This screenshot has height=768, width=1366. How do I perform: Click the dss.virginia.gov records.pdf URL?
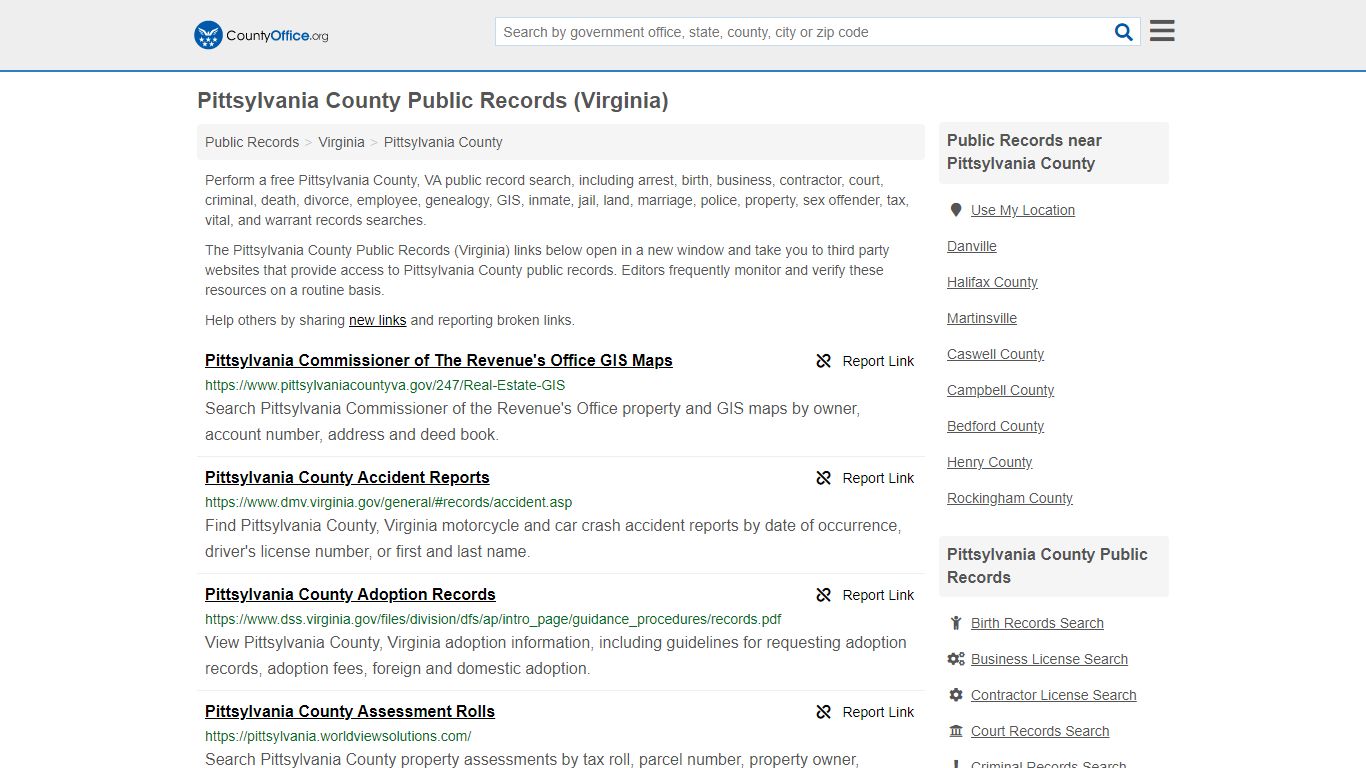tap(493, 619)
